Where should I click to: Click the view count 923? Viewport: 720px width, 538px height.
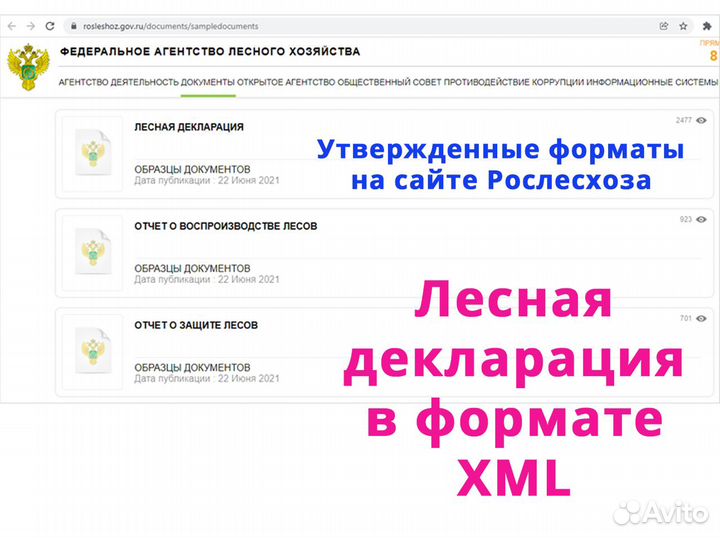pos(686,219)
